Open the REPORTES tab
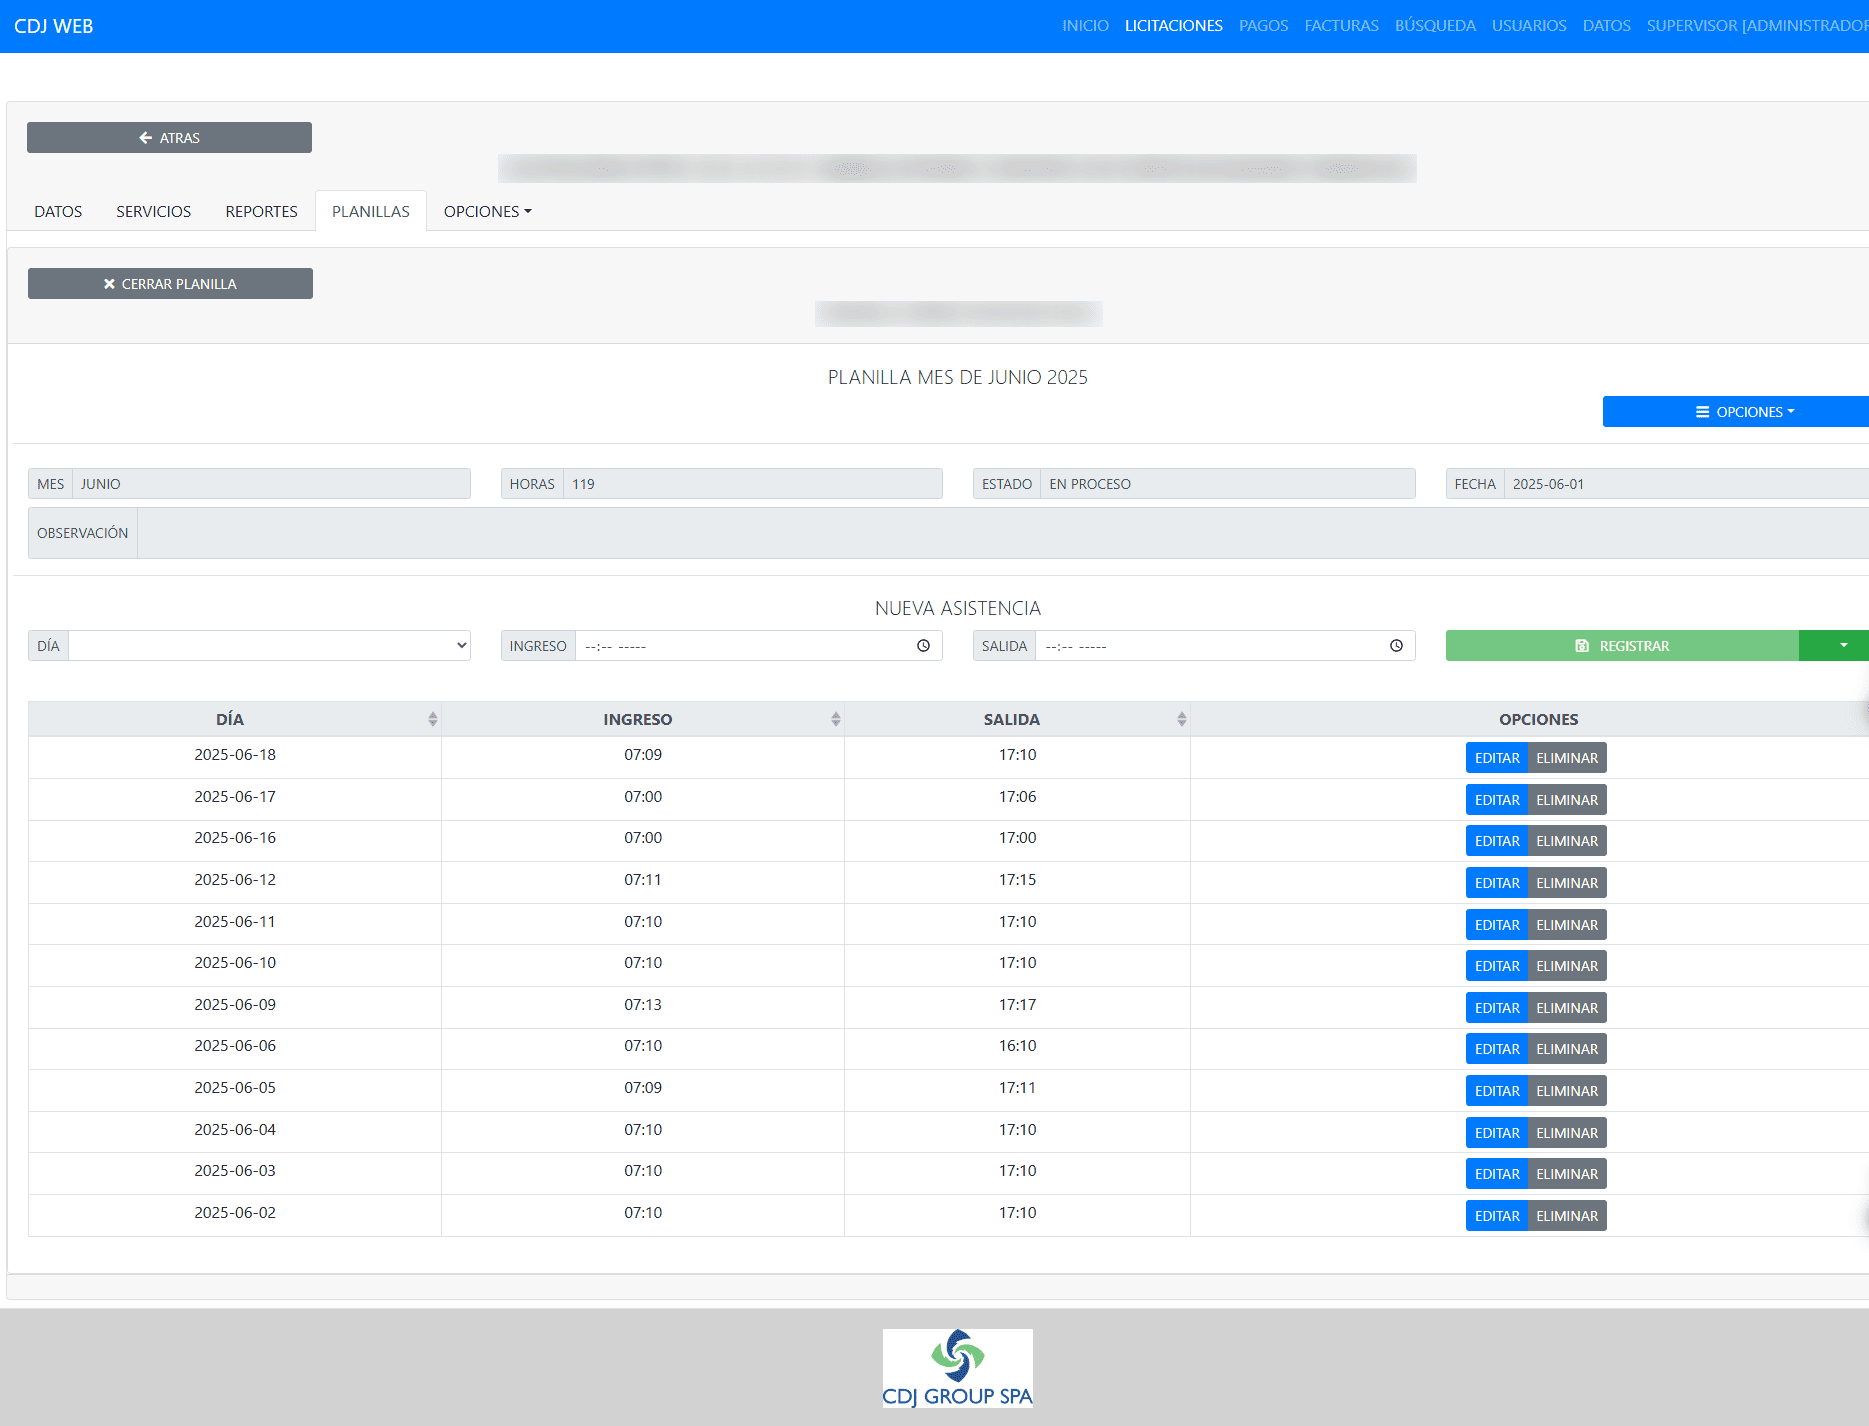This screenshot has height=1426, width=1869. (261, 212)
